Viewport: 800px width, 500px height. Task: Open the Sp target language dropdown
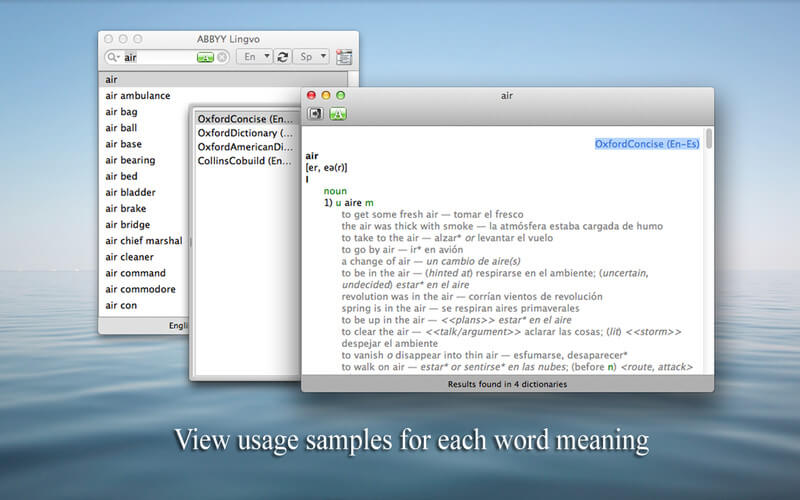coord(311,57)
